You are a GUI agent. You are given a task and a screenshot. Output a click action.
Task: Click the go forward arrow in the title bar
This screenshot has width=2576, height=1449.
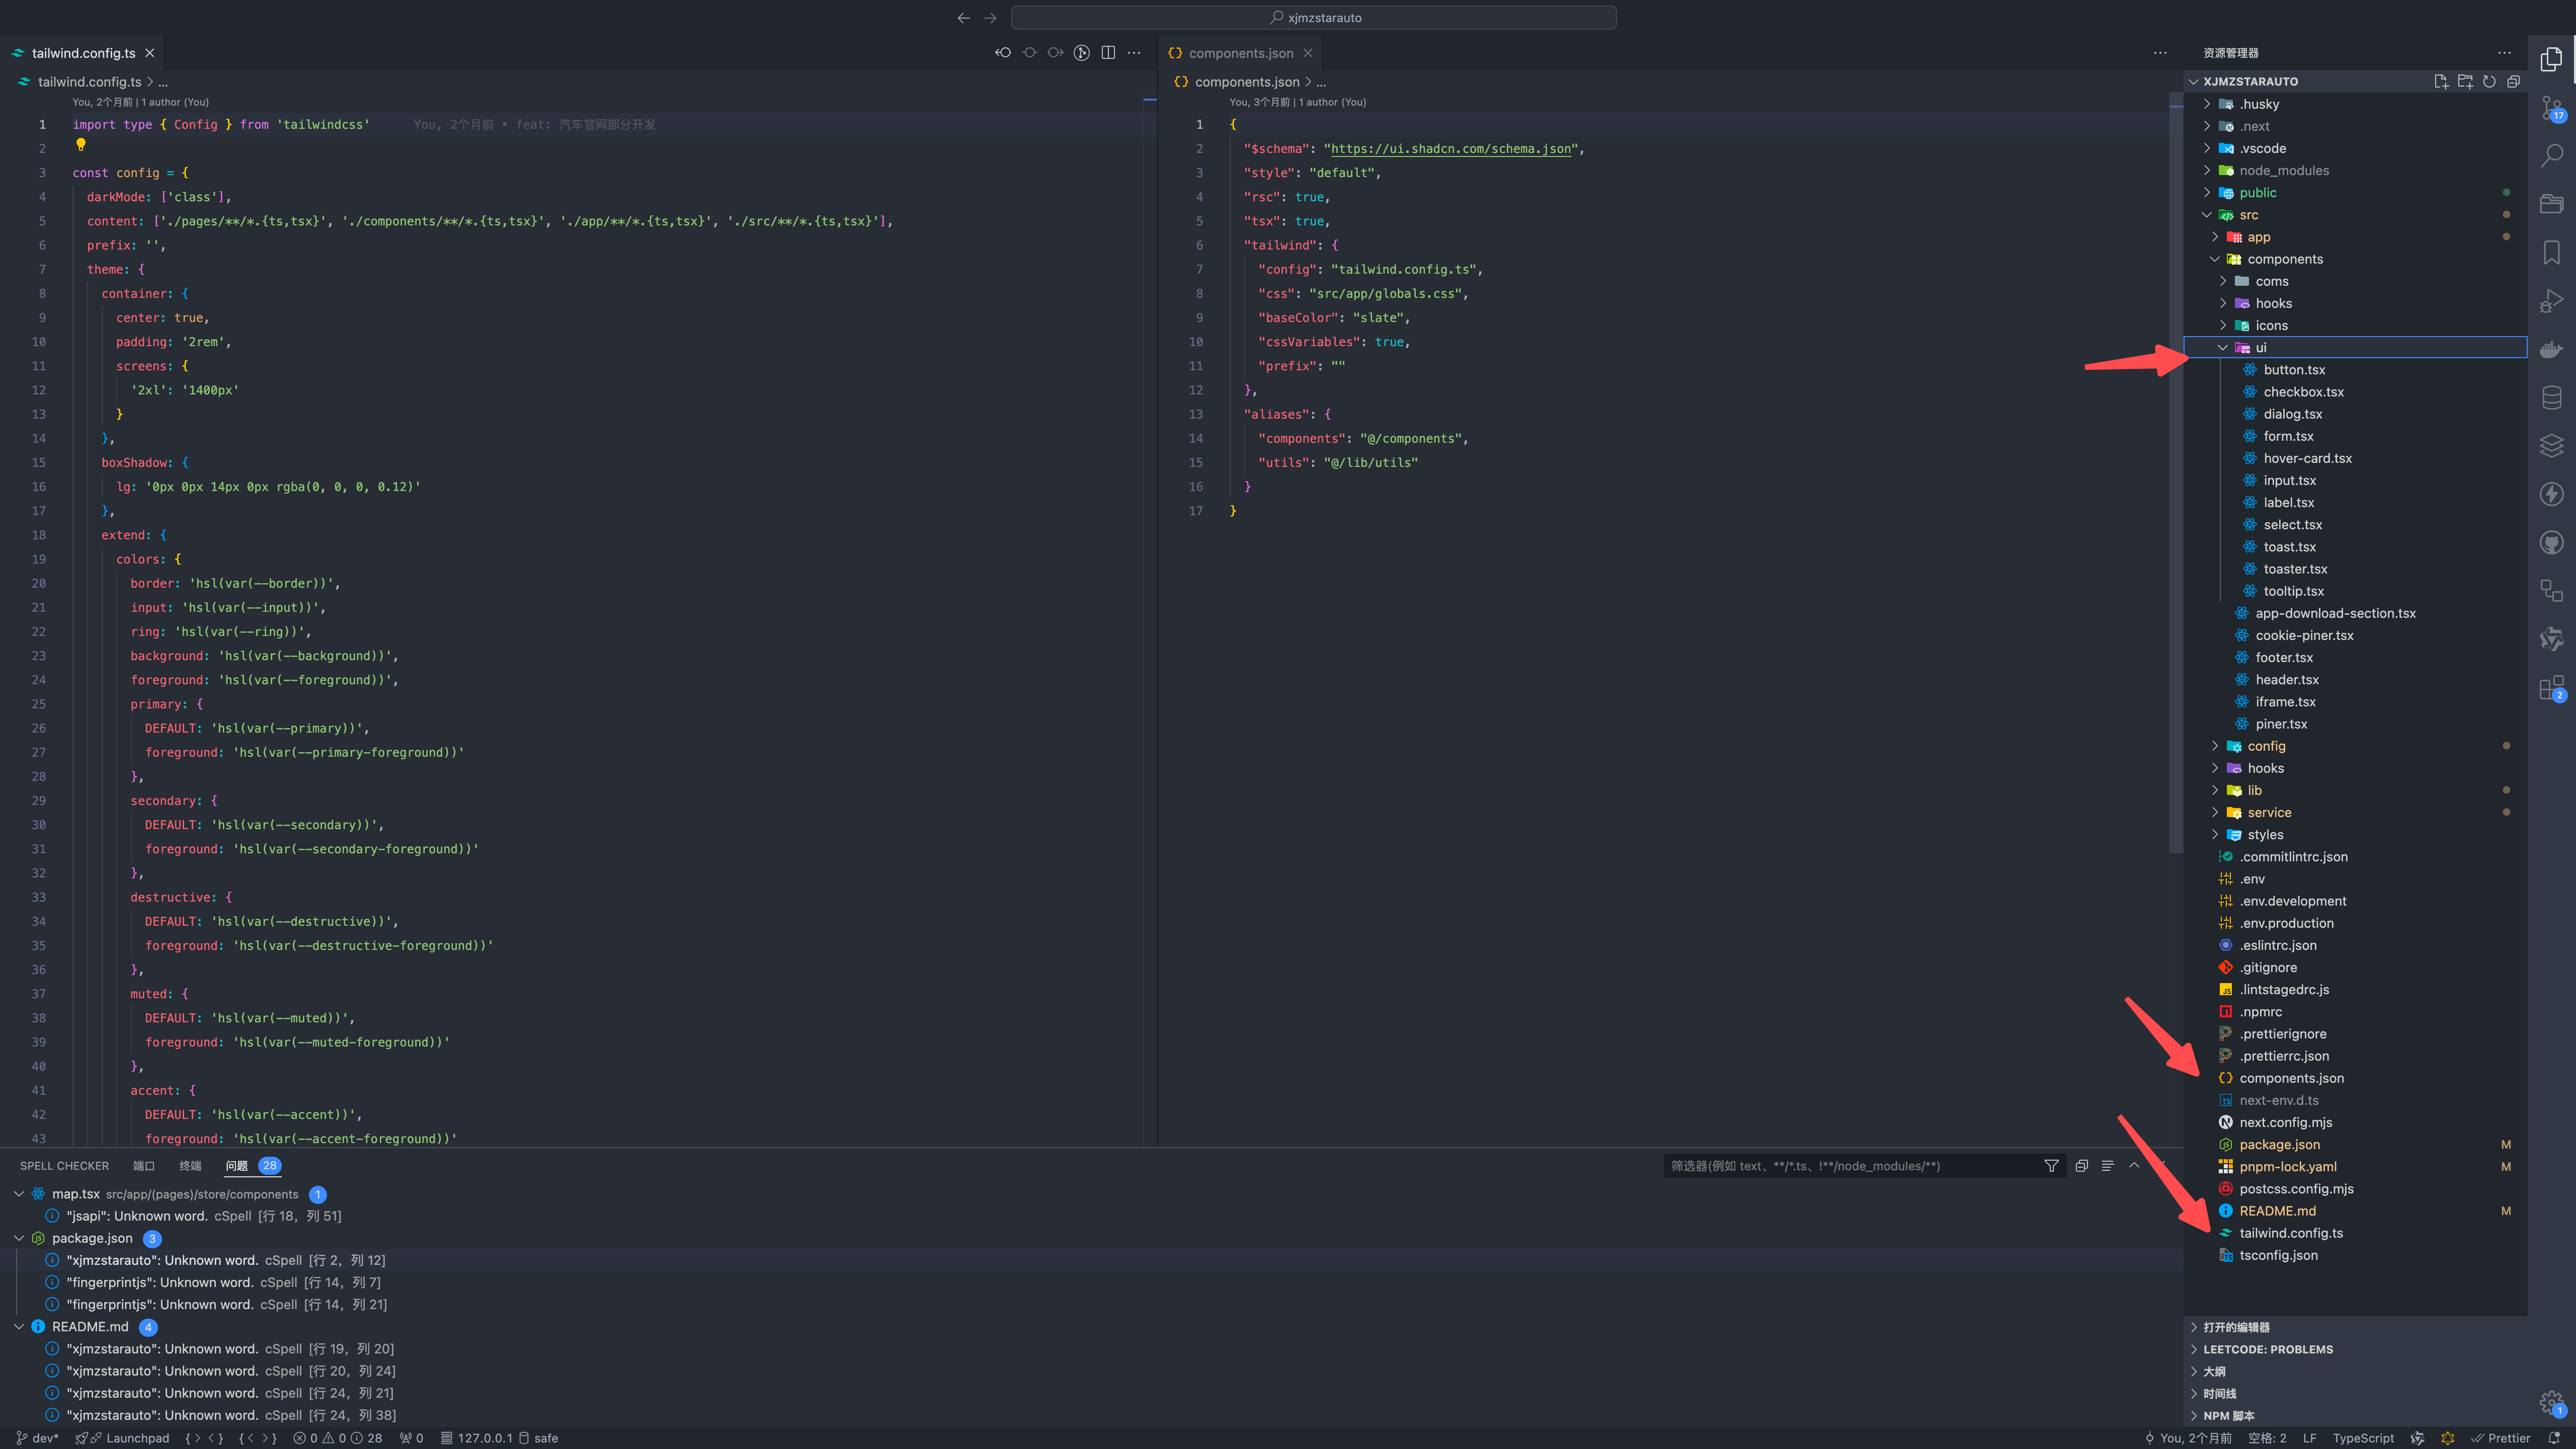(990, 17)
